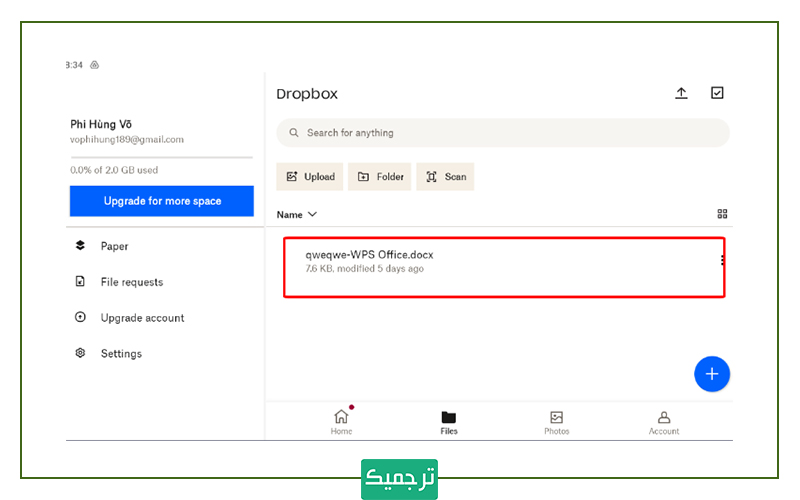Expand the Name sort dropdown
Screen dimensions: 800x500
pos(296,215)
